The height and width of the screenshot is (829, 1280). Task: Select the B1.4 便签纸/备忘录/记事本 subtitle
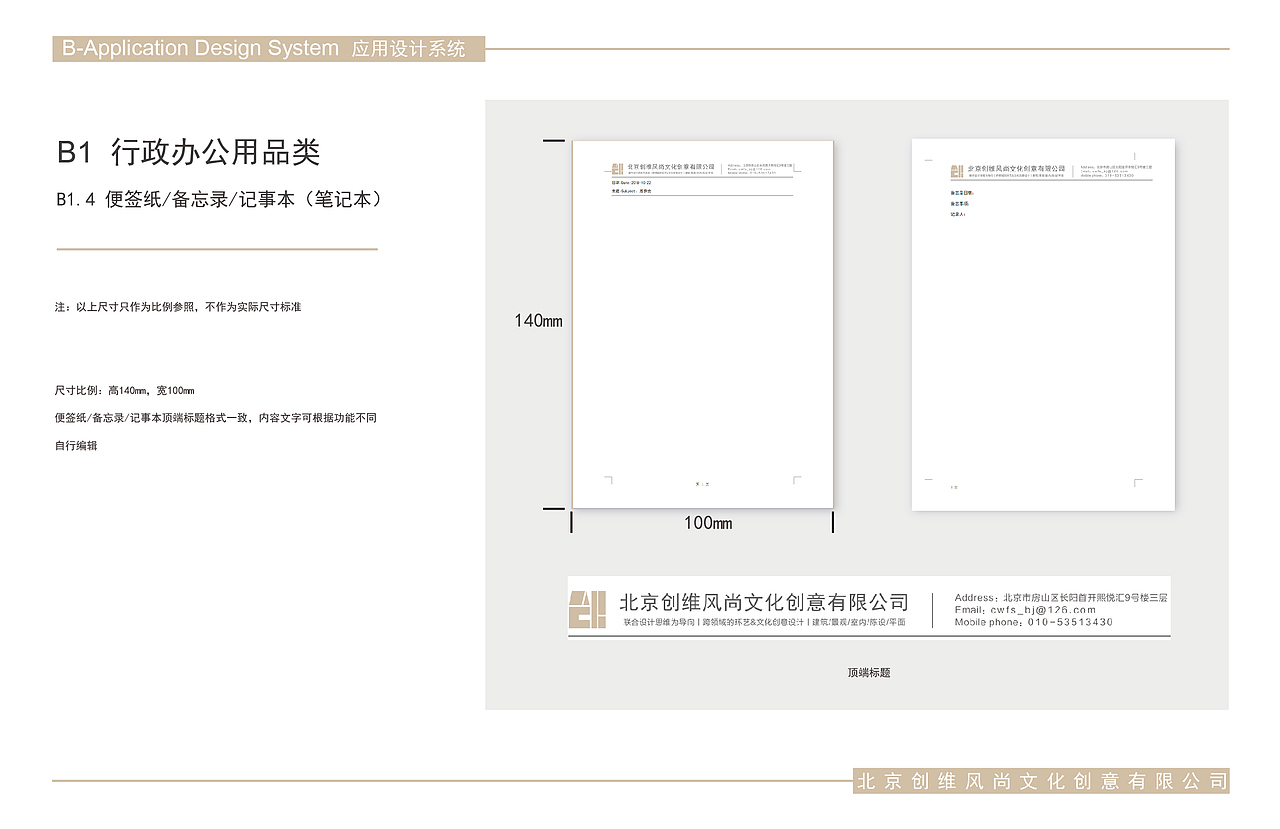click(218, 199)
